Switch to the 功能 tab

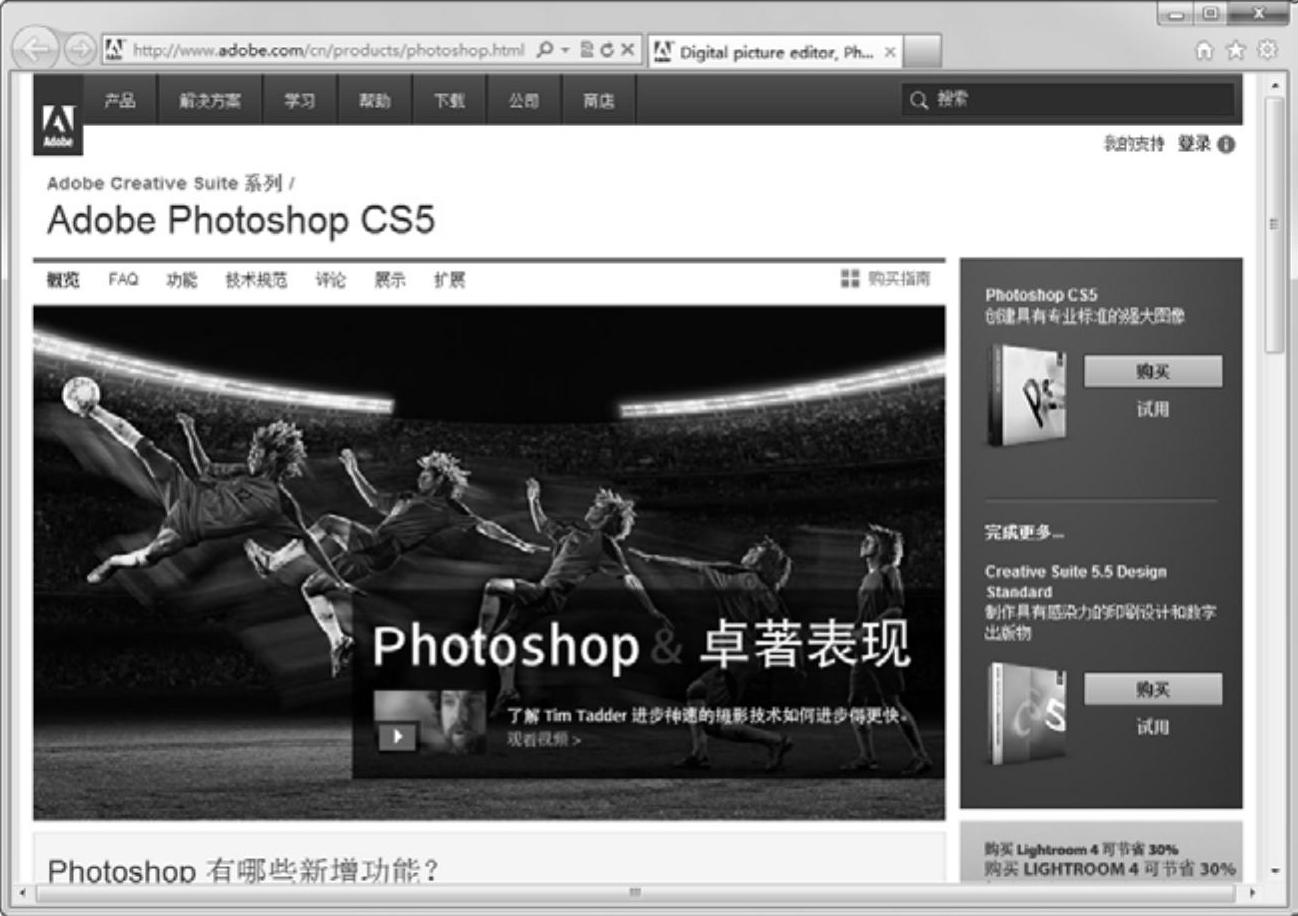(x=182, y=281)
